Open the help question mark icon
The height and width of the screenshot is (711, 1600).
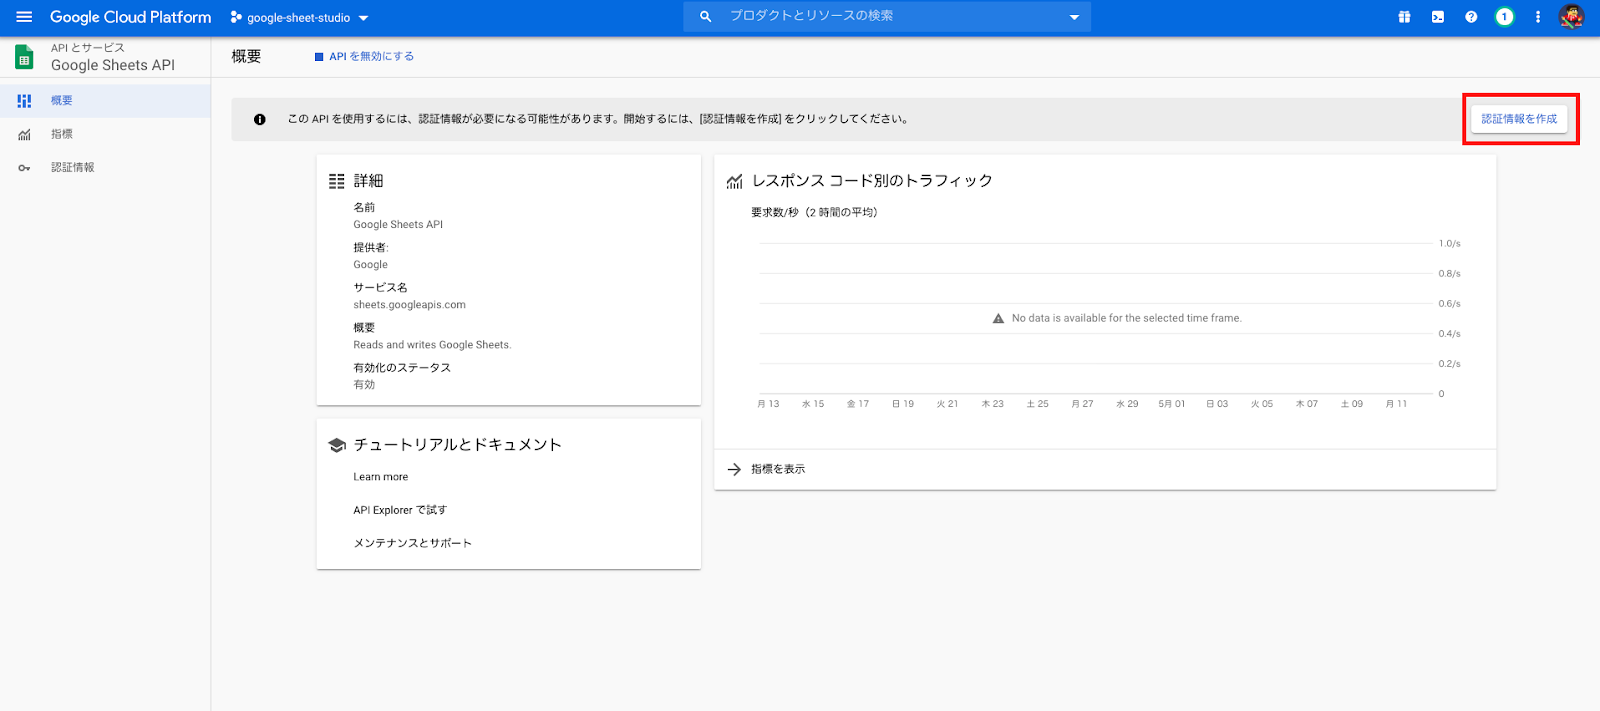click(x=1471, y=17)
